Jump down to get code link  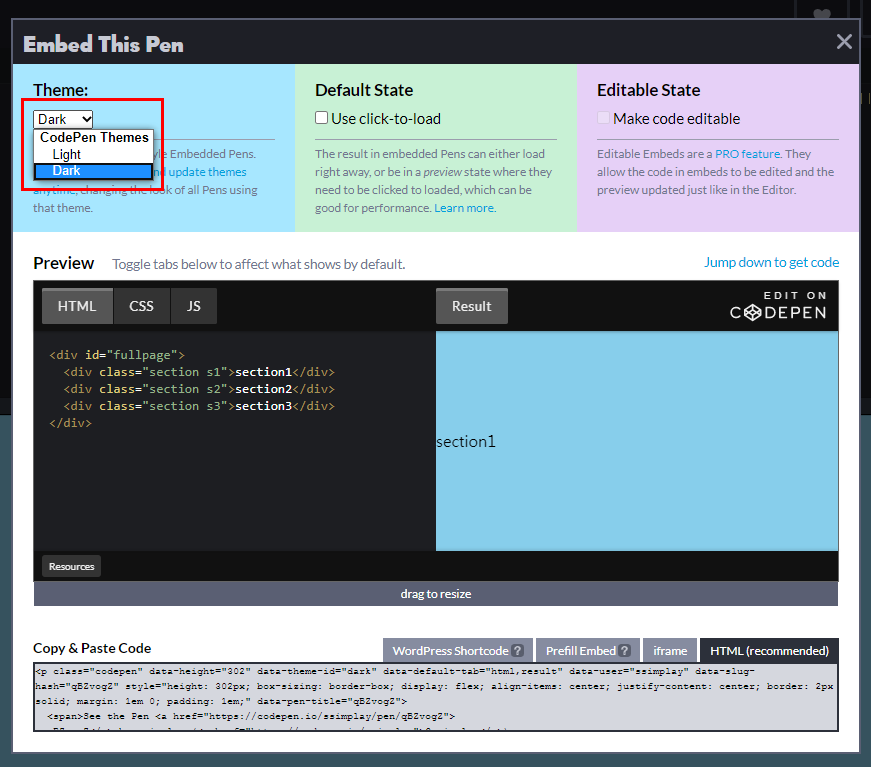(772, 262)
